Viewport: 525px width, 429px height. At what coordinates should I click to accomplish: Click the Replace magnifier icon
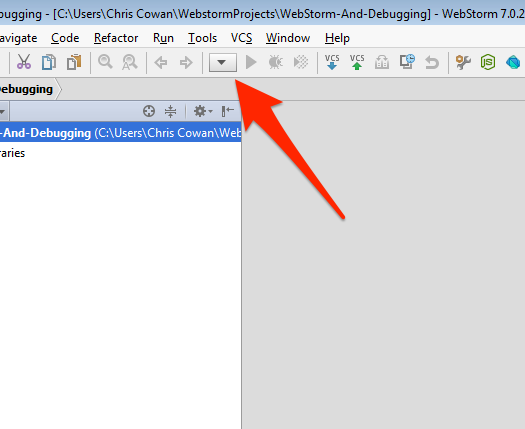(130, 62)
